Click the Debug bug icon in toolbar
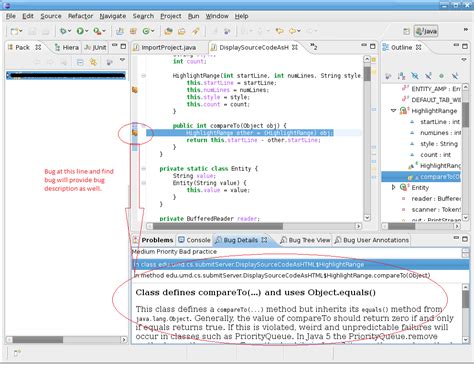This screenshot has height=371, width=474. 63,31
